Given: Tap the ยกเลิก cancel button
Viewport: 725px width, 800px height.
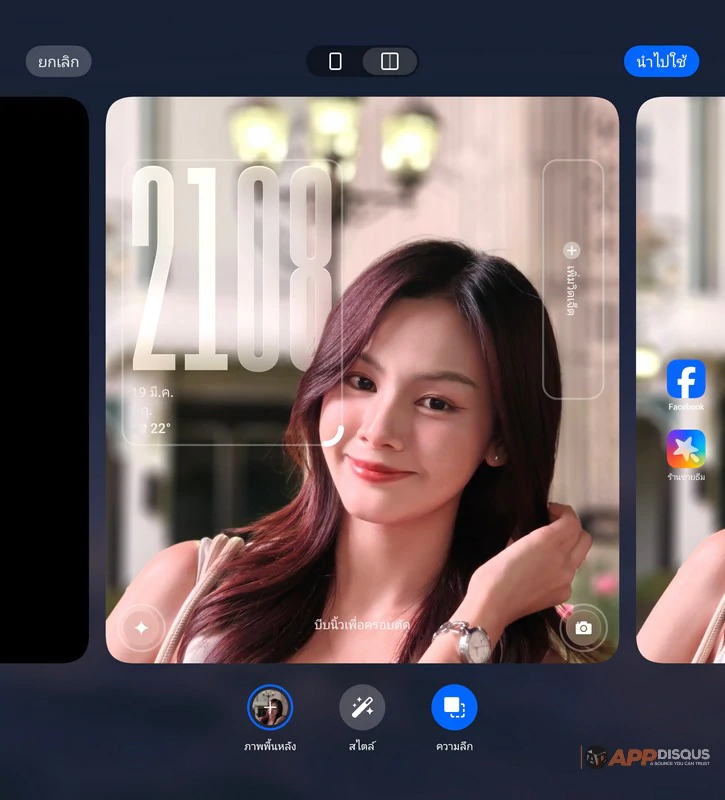Looking at the screenshot, I should (58, 62).
